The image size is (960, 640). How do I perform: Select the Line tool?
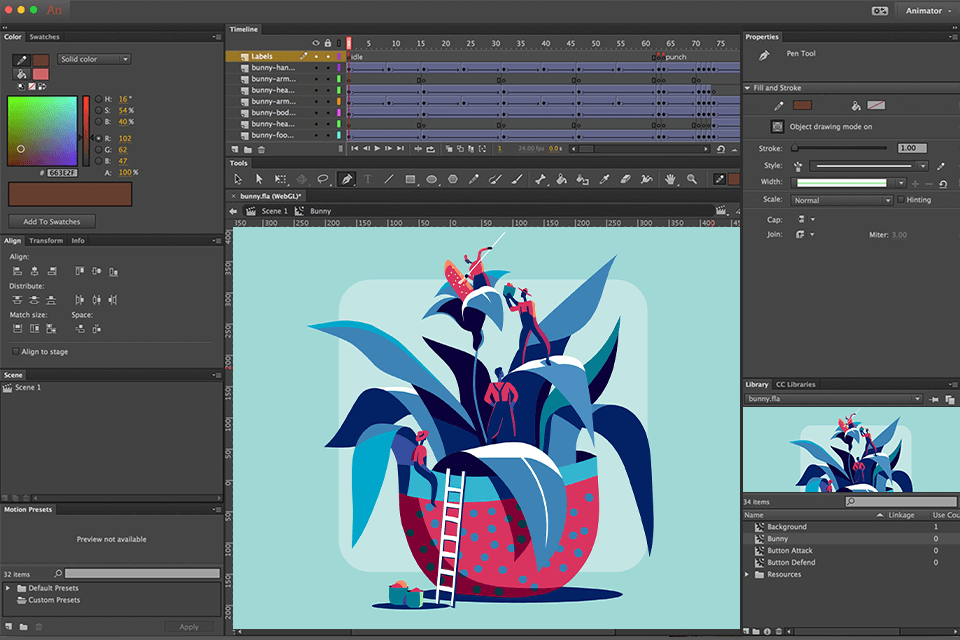[x=389, y=179]
